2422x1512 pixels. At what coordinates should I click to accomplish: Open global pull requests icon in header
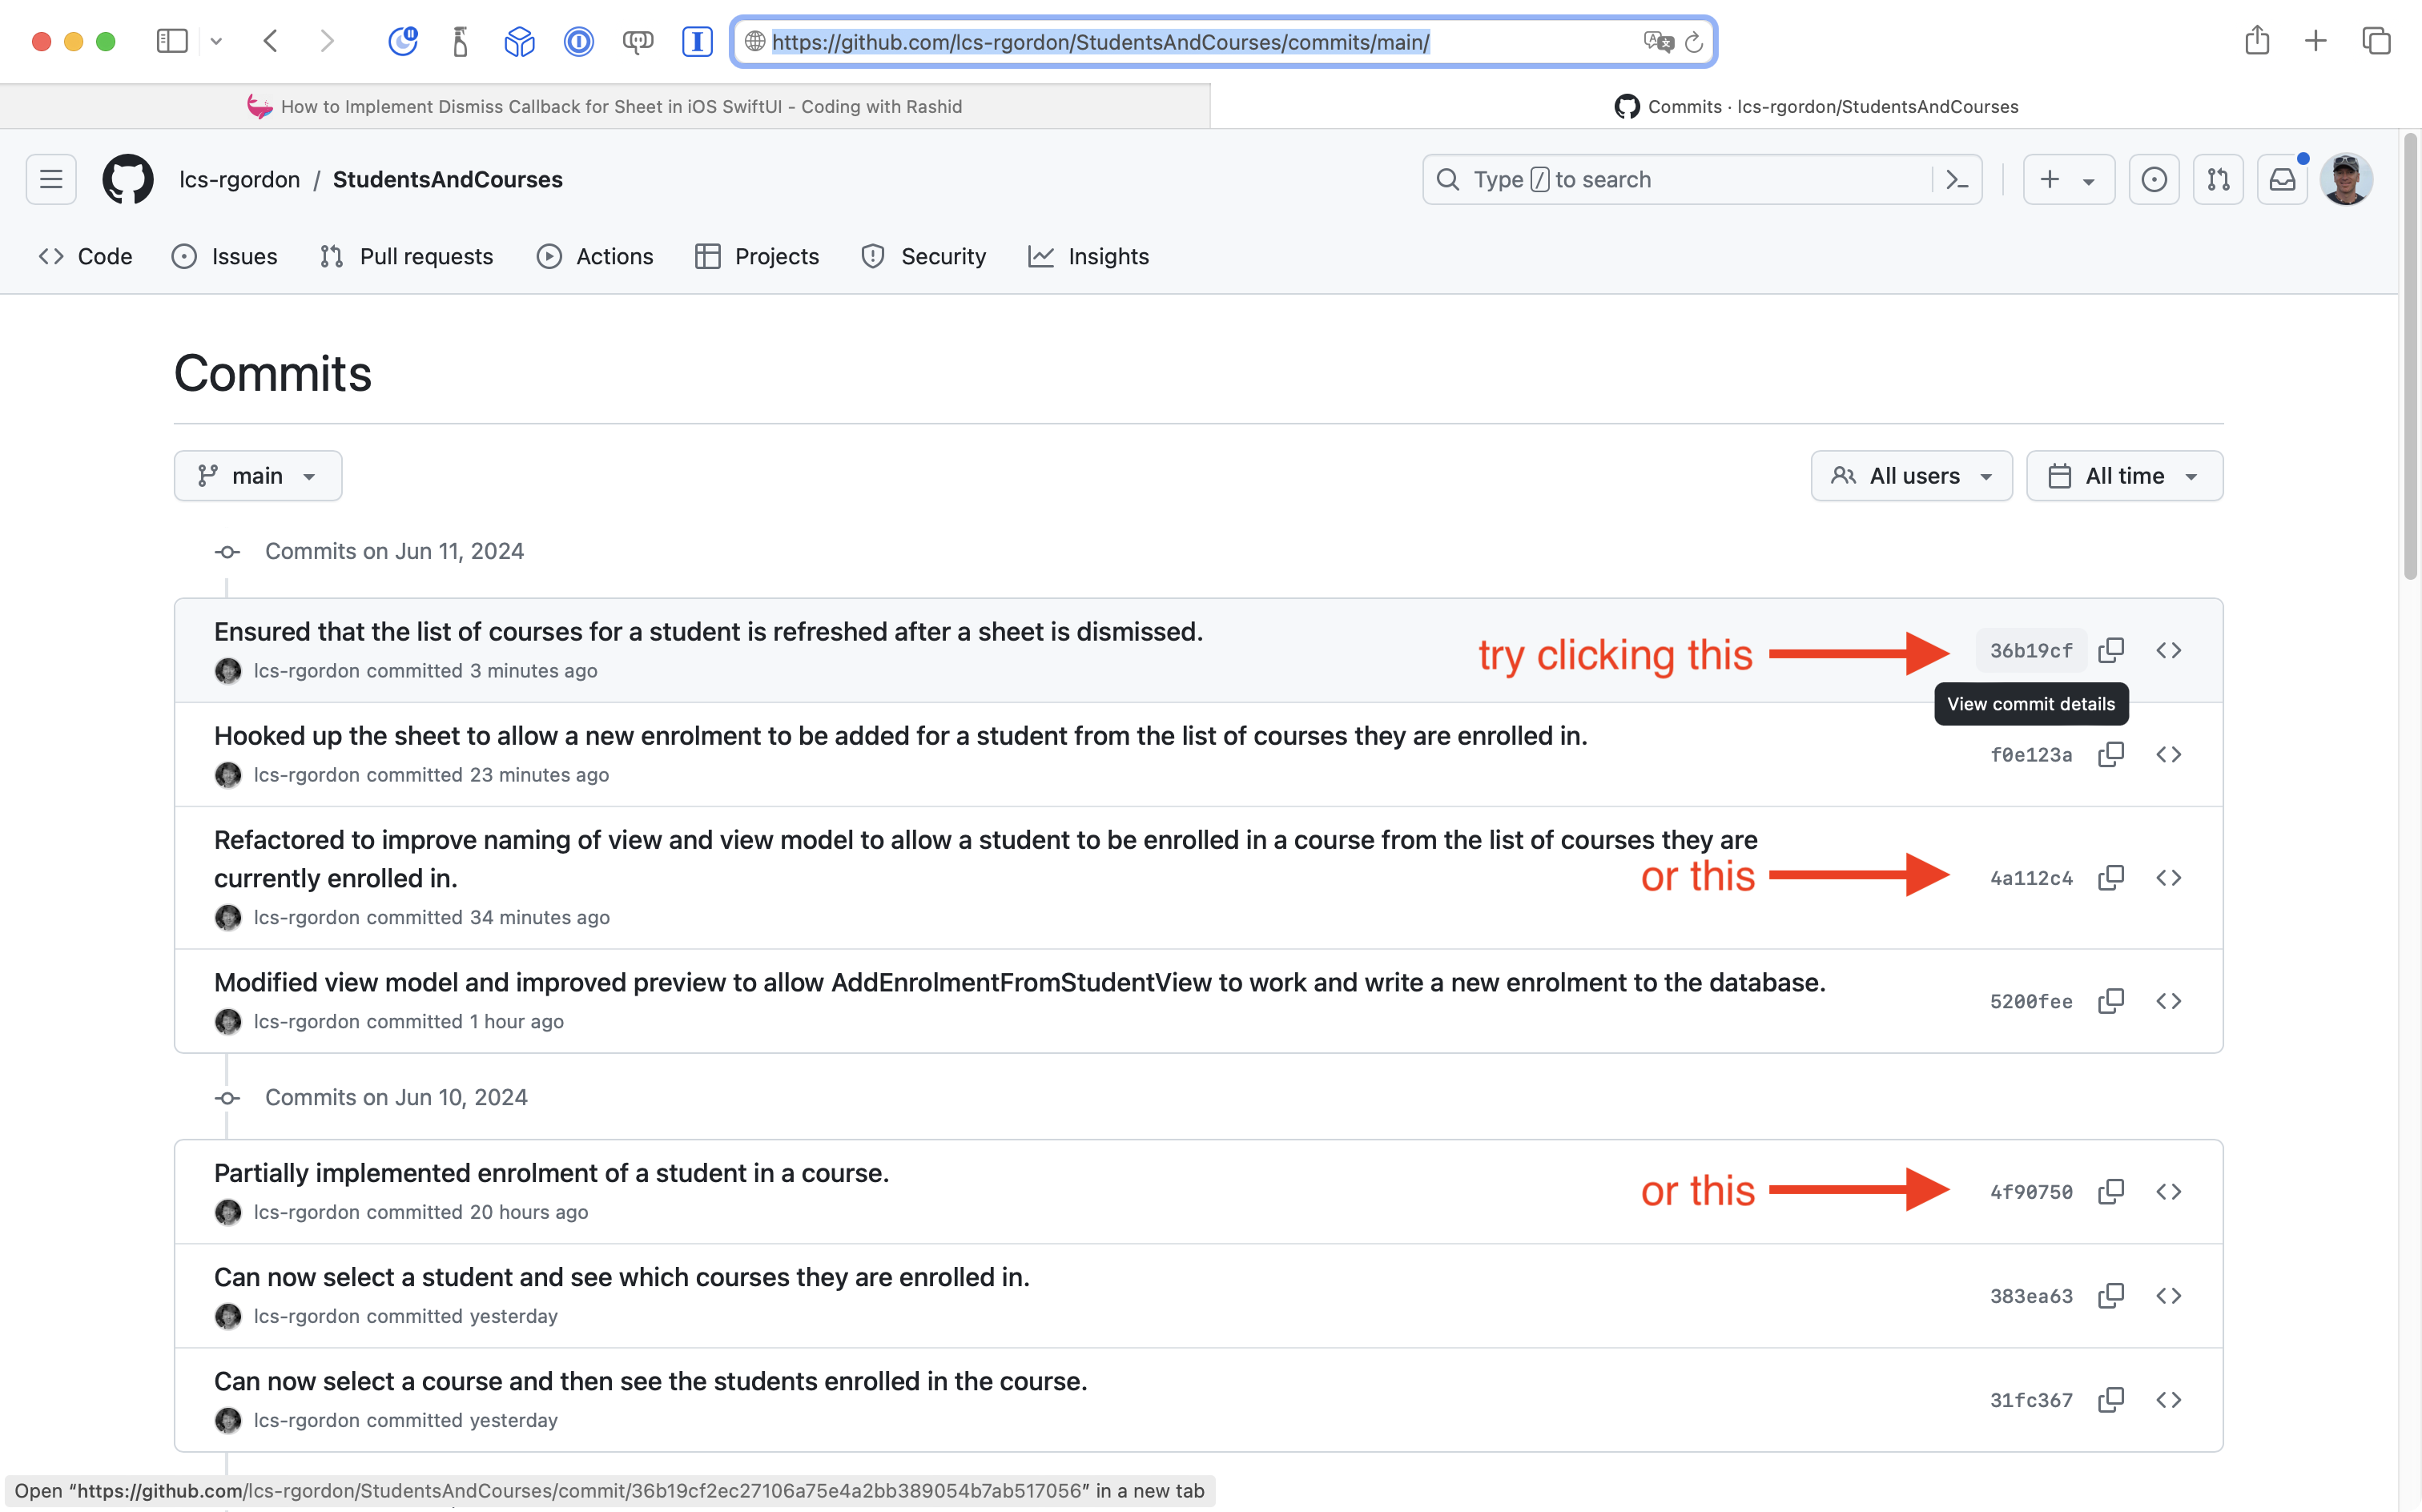[2218, 179]
